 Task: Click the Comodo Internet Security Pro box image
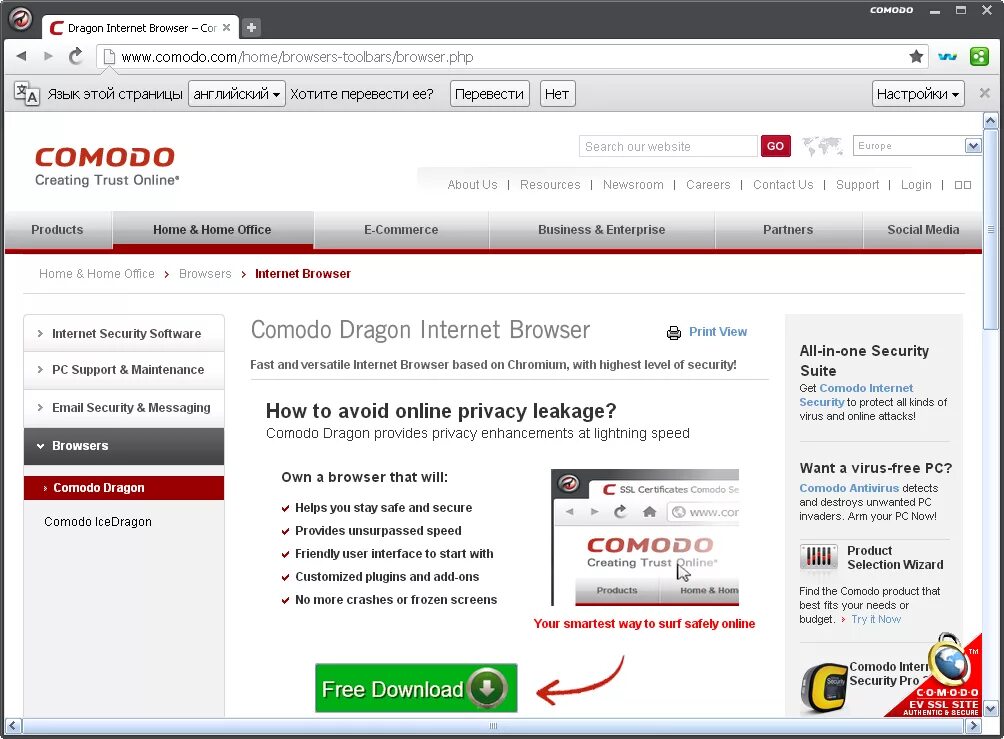coord(823,689)
